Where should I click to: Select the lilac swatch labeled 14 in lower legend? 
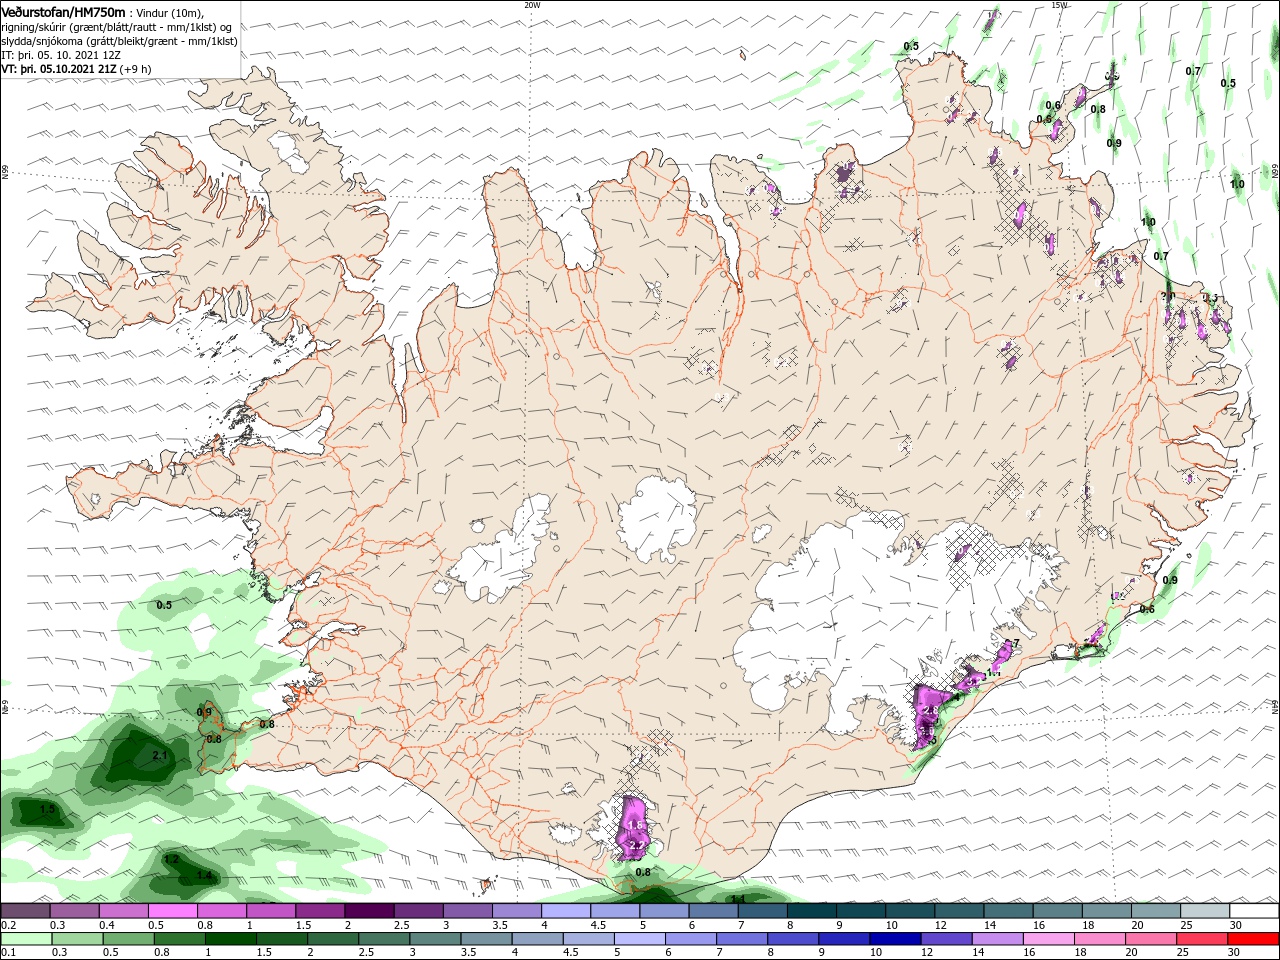(x=996, y=939)
